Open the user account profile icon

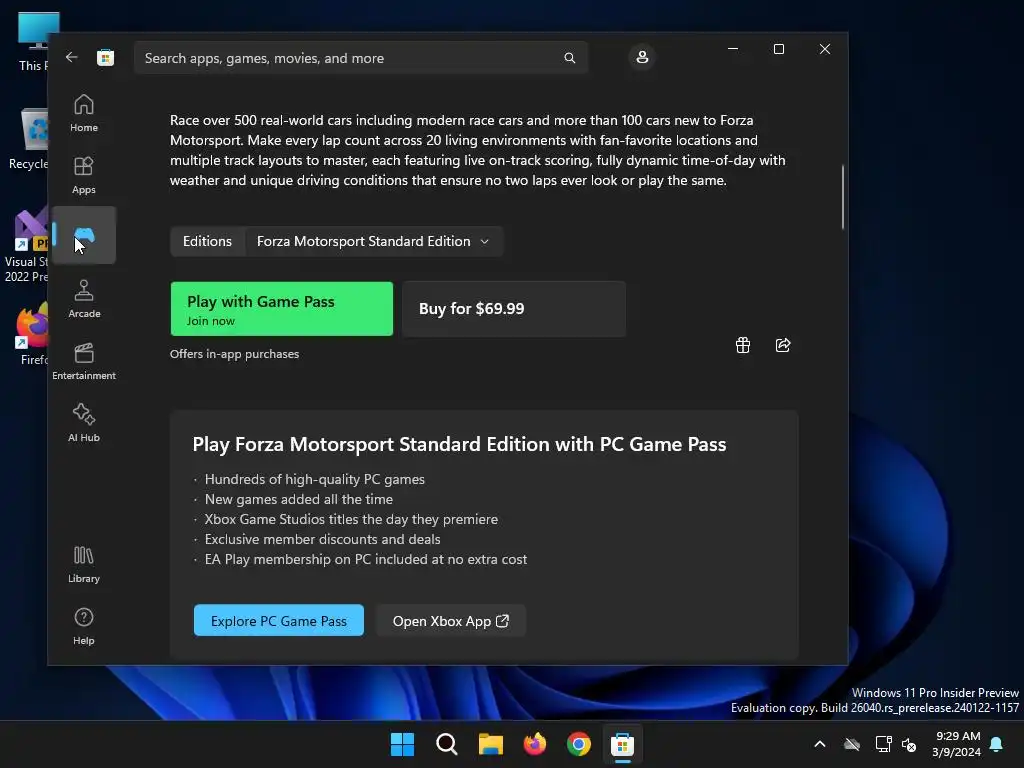point(642,57)
